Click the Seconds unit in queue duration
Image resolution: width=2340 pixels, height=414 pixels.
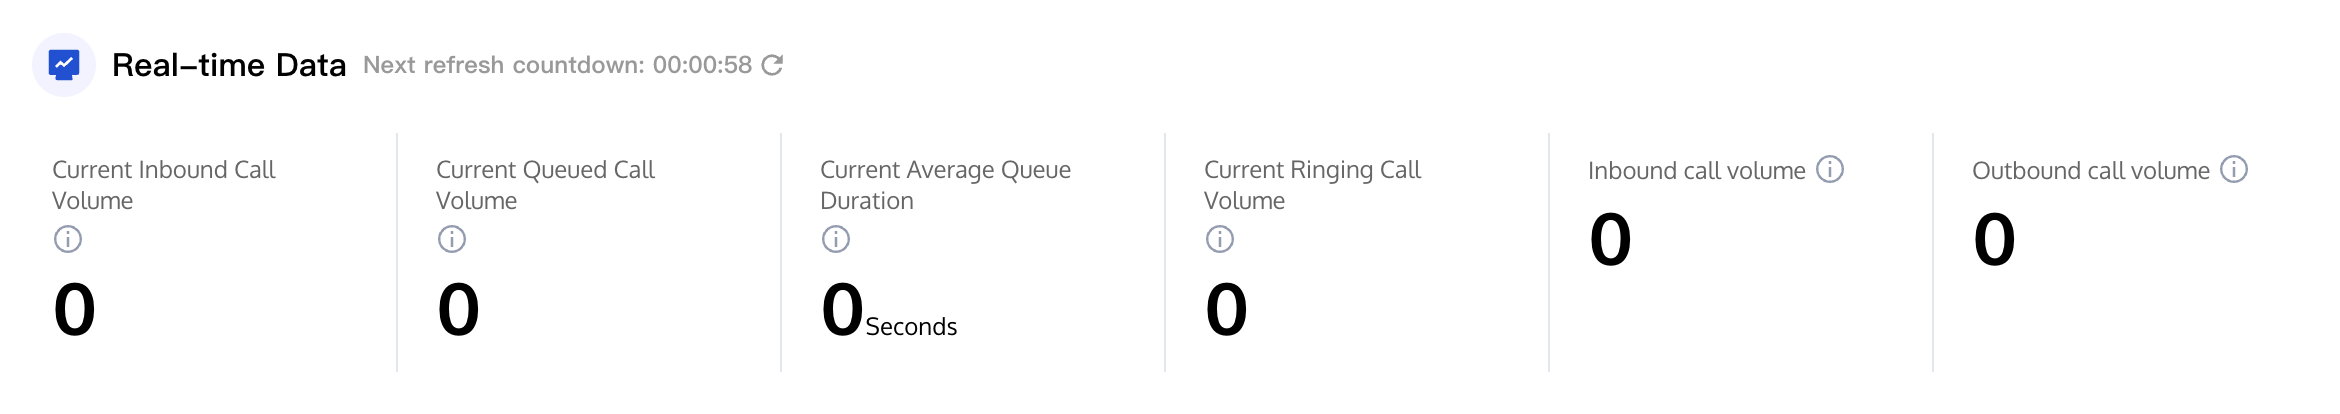click(911, 327)
